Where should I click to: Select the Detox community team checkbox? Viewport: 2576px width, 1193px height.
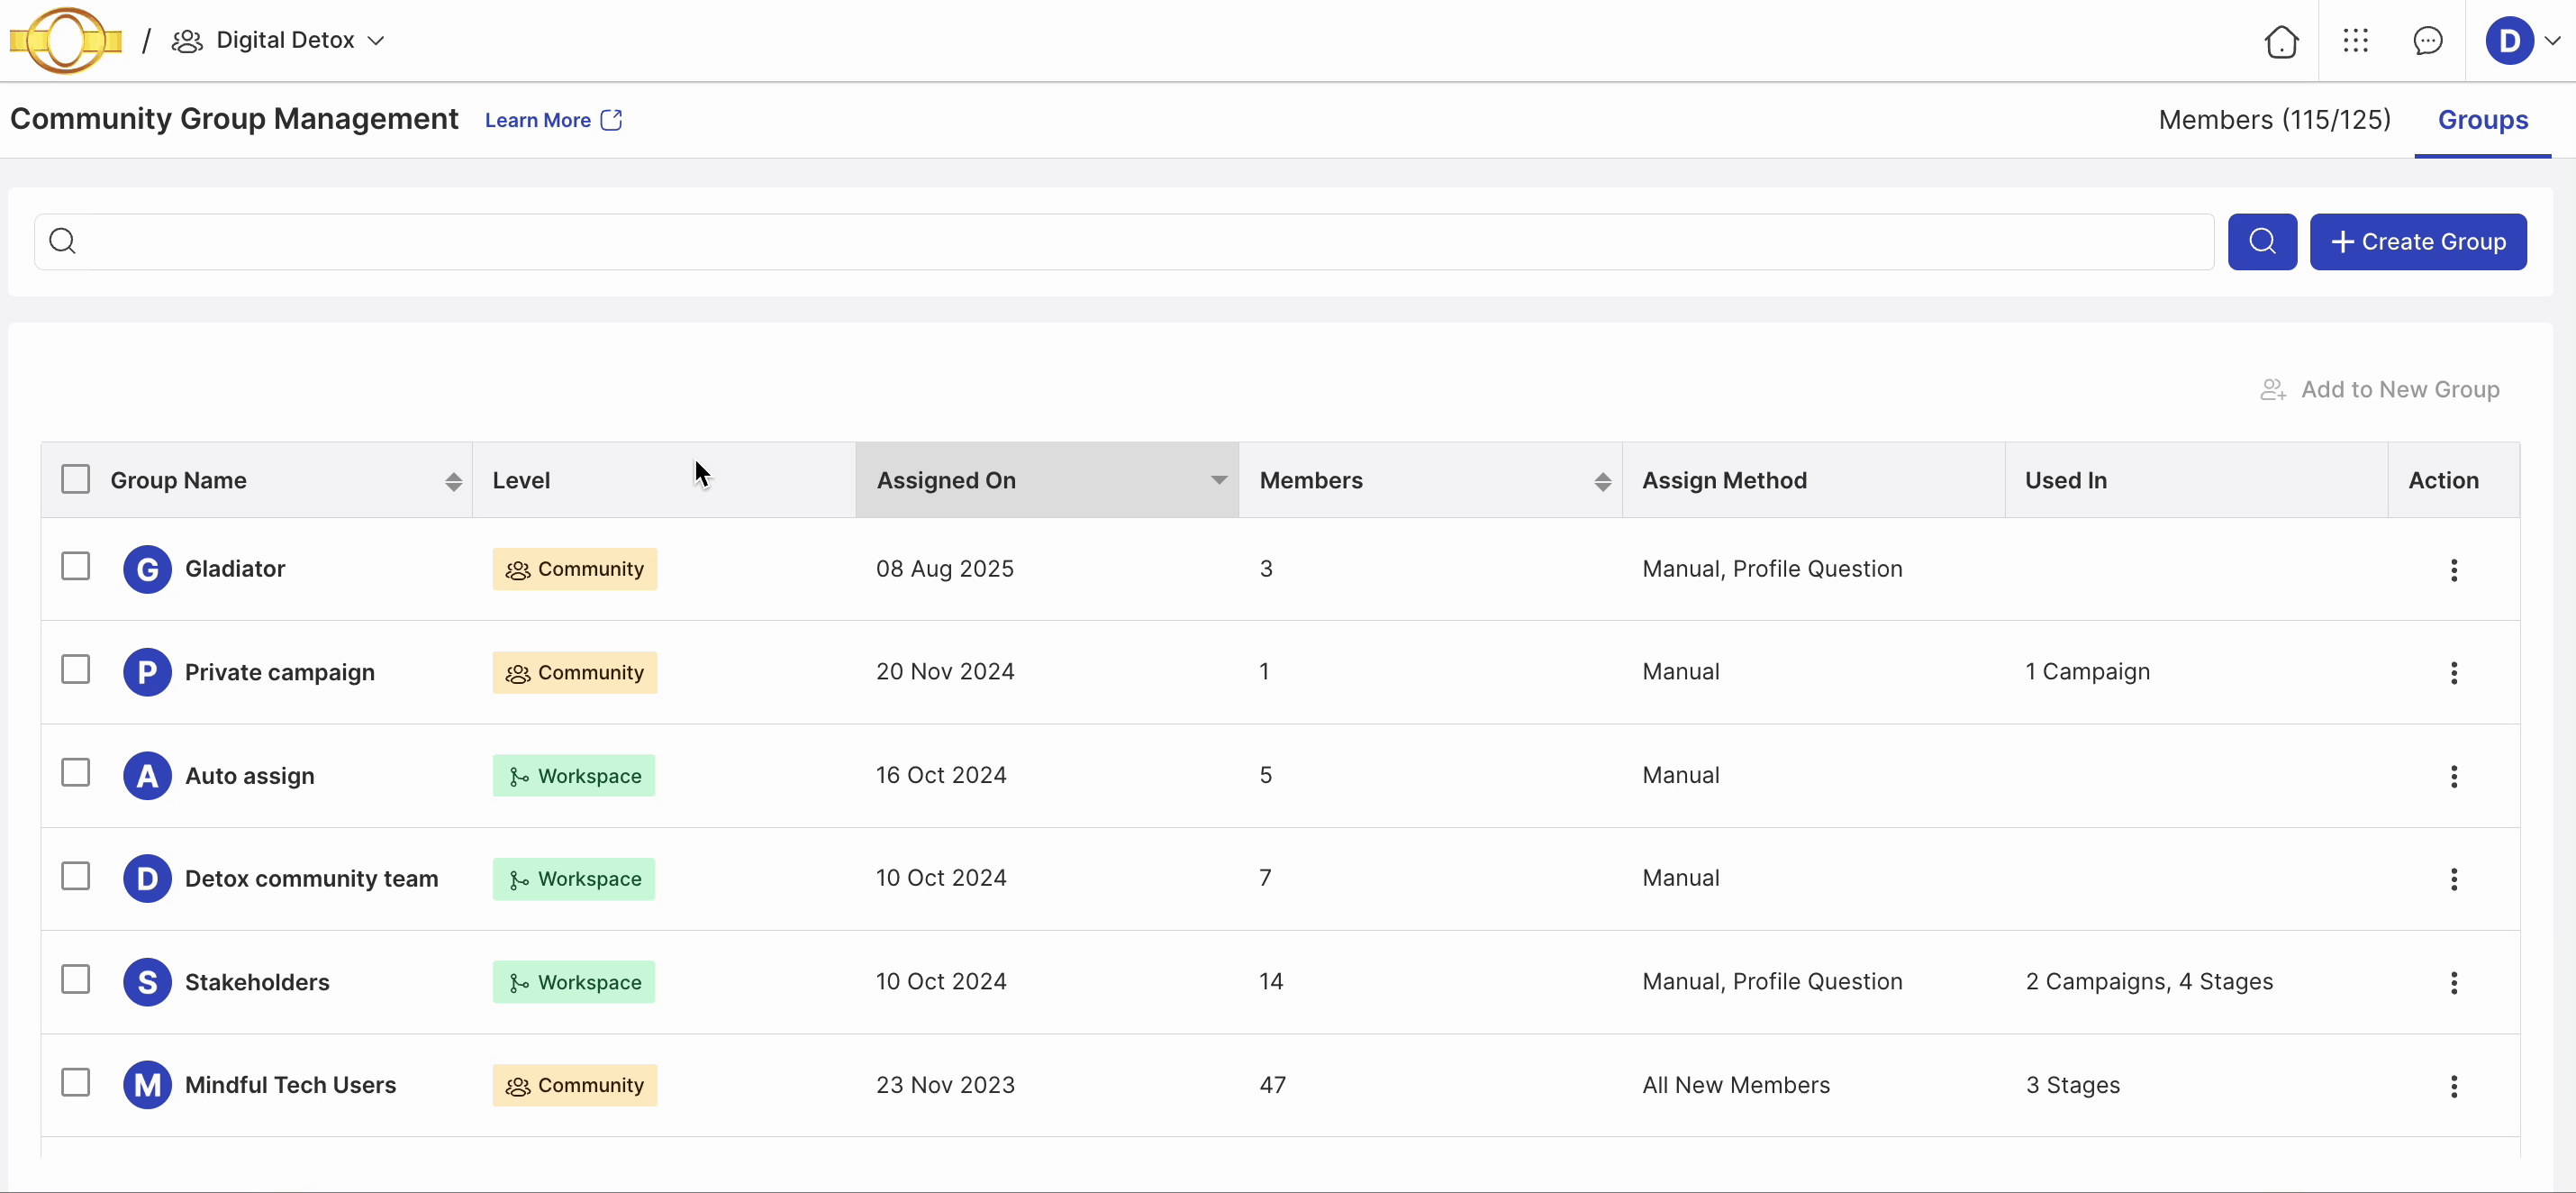(75, 877)
